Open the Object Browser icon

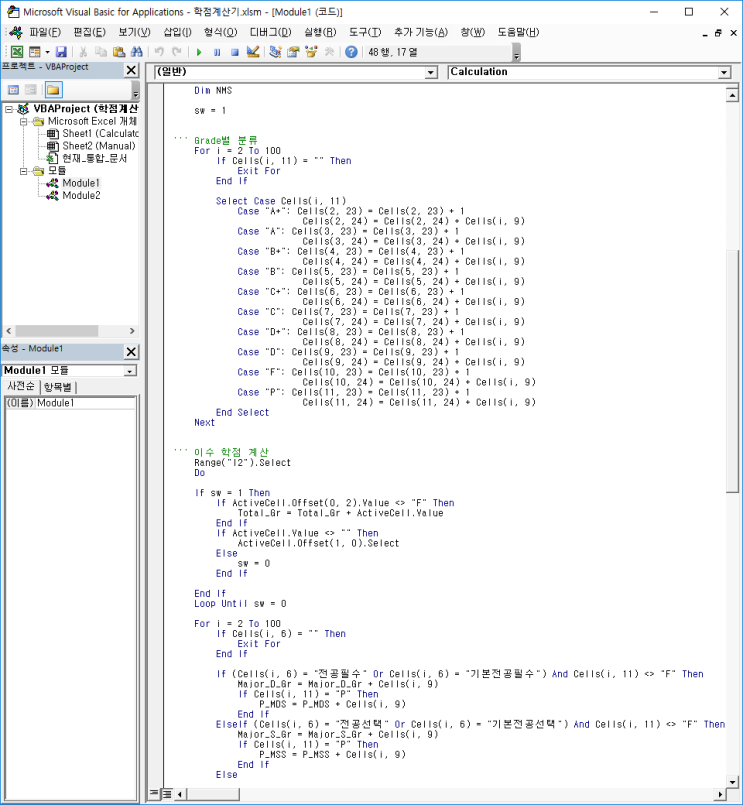[x=311, y=52]
